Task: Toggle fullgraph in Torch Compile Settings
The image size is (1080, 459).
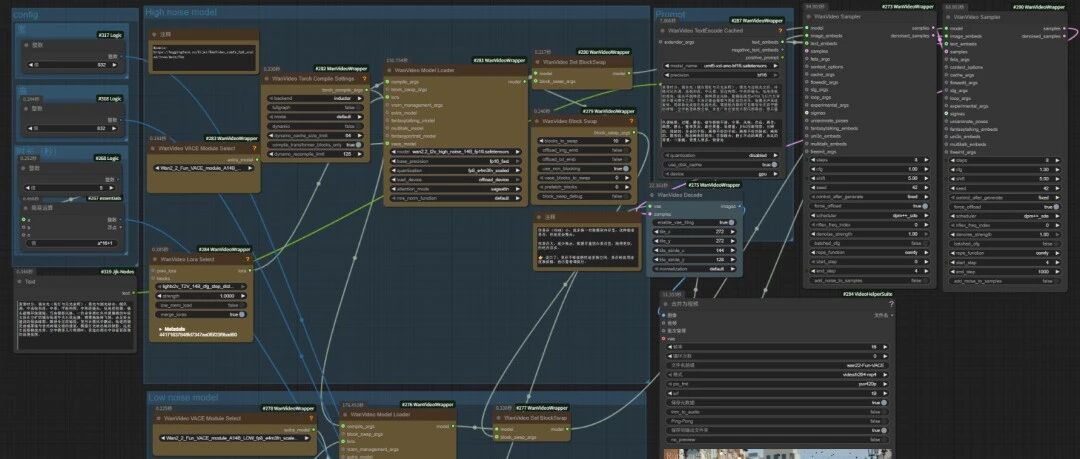Action: click(317, 108)
